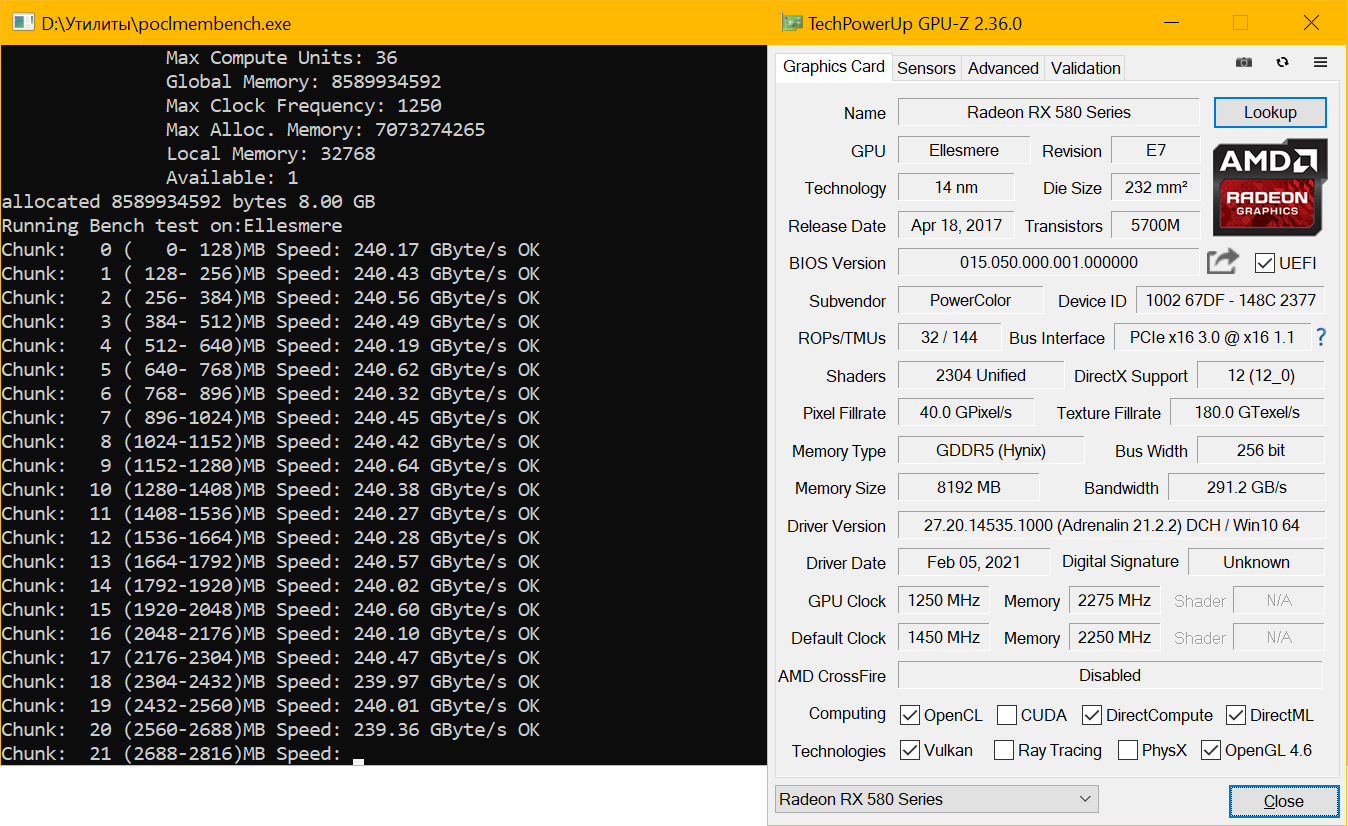1348x826 pixels.
Task: Click the Memory Type field GDDR5 (Hynix)
Action: tap(990, 450)
